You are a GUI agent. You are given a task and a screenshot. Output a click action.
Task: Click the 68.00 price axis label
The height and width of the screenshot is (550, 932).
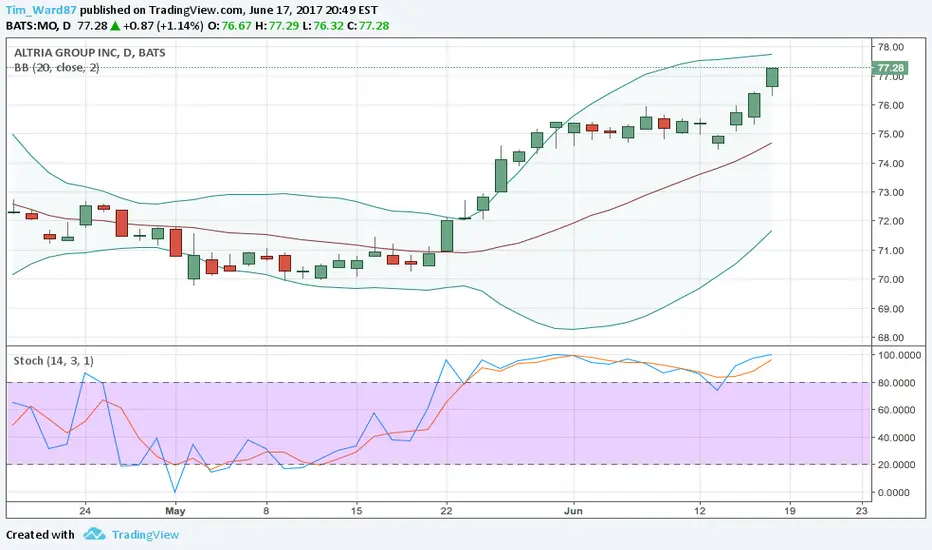point(890,338)
